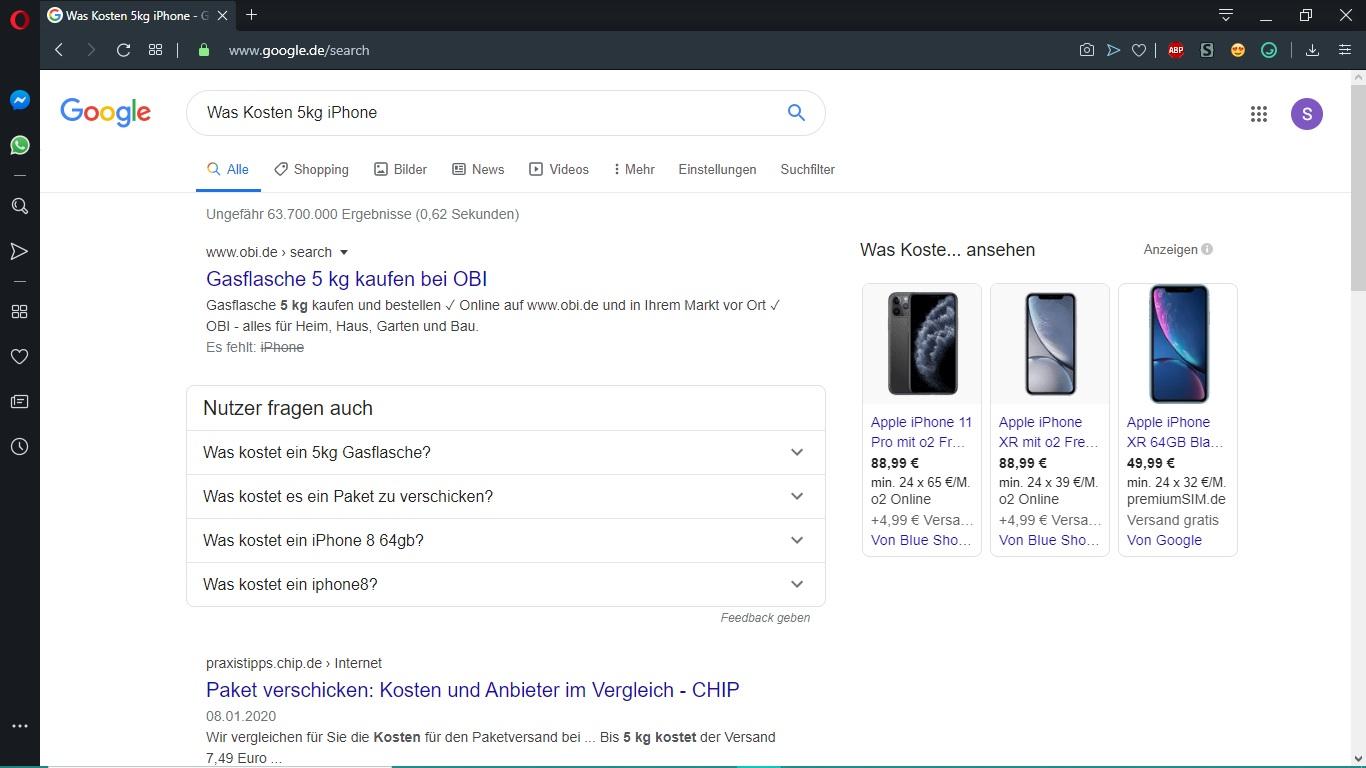Open the CHIP 'Paket verschicken' result
Screen dimensions: 1366x768
pyautogui.click(x=473, y=690)
